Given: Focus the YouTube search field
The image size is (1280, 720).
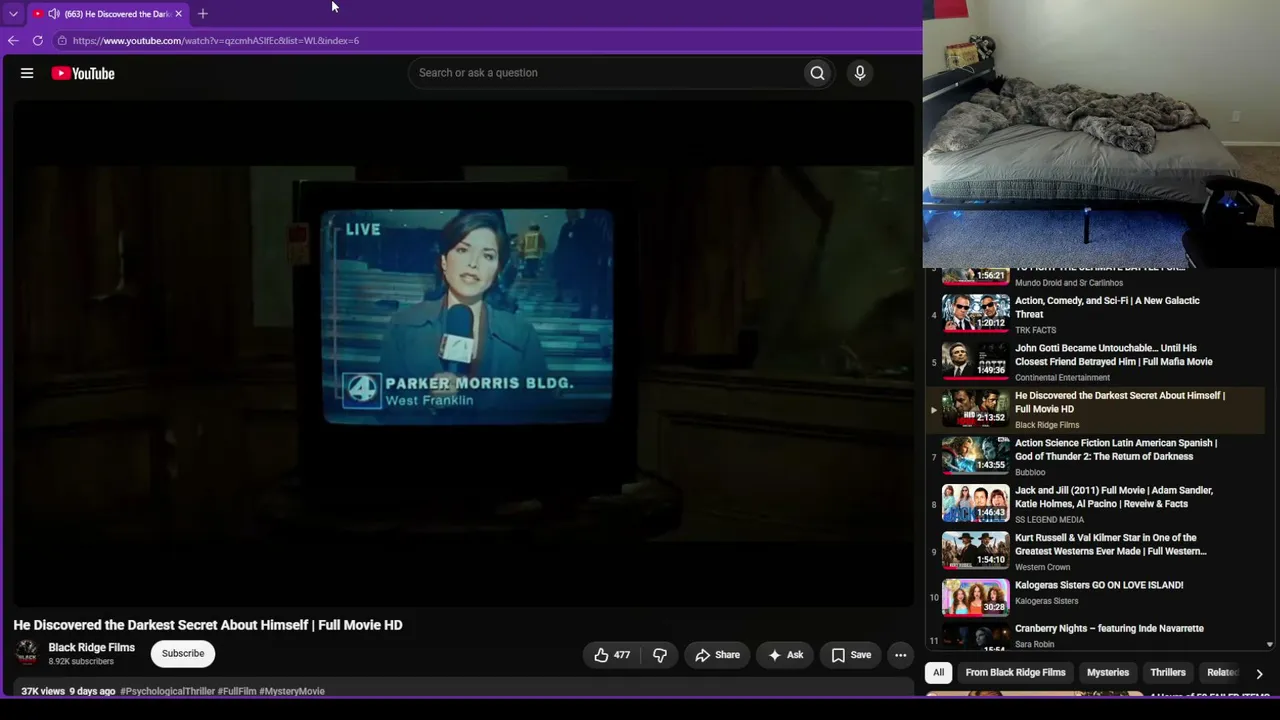Looking at the screenshot, I should tap(605, 73).
